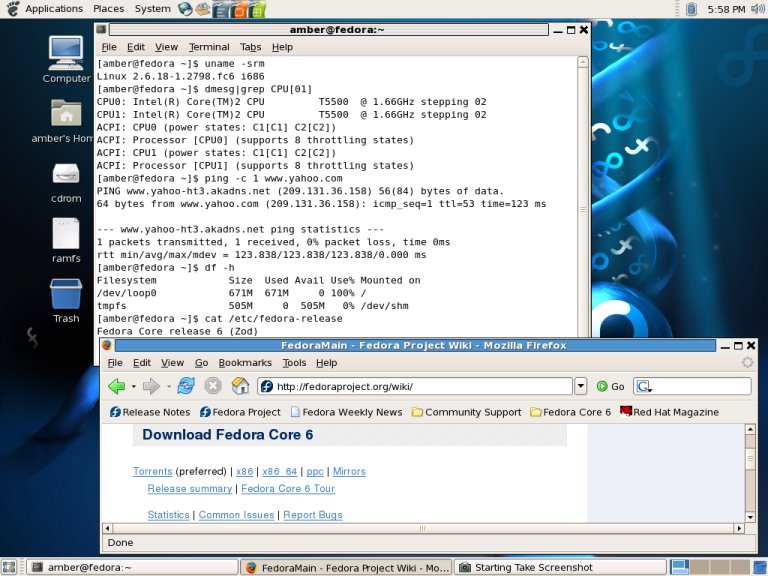Click the Firefox Stop button
Image resolution: width=768 pixels, height=576 pixels.
[213, 386]
